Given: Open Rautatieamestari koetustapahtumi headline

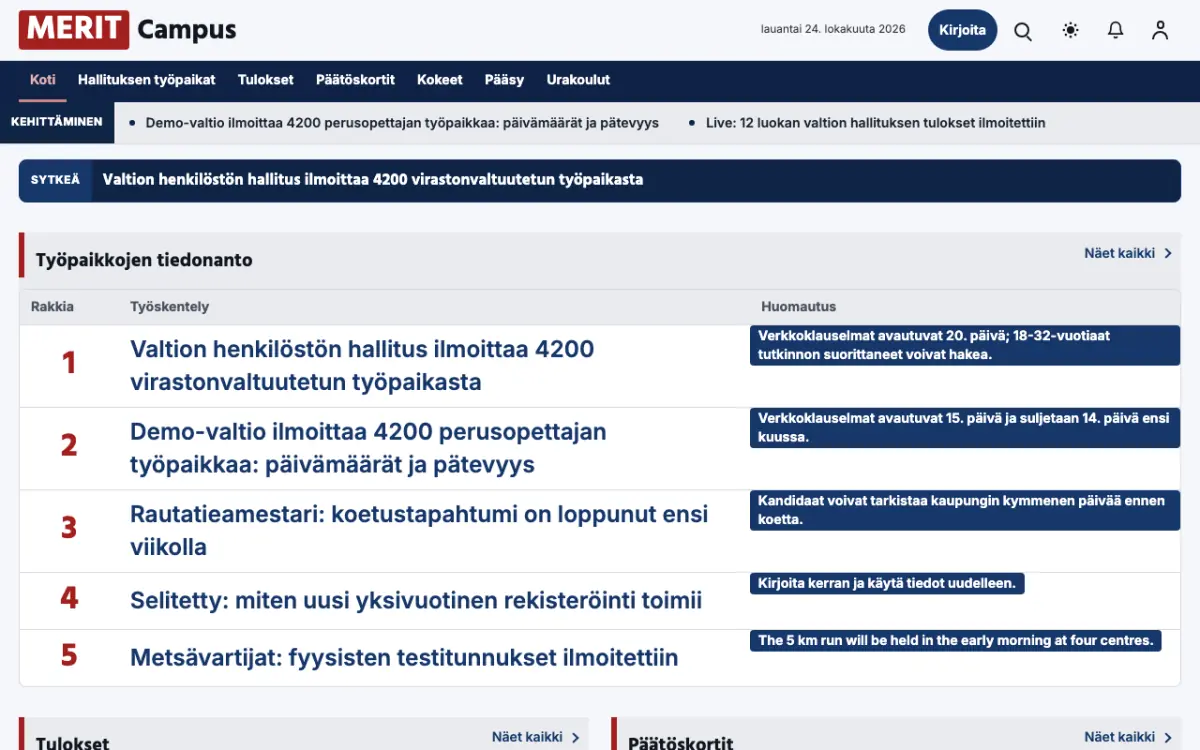Looking at the screenshot, I should [419, 531].
